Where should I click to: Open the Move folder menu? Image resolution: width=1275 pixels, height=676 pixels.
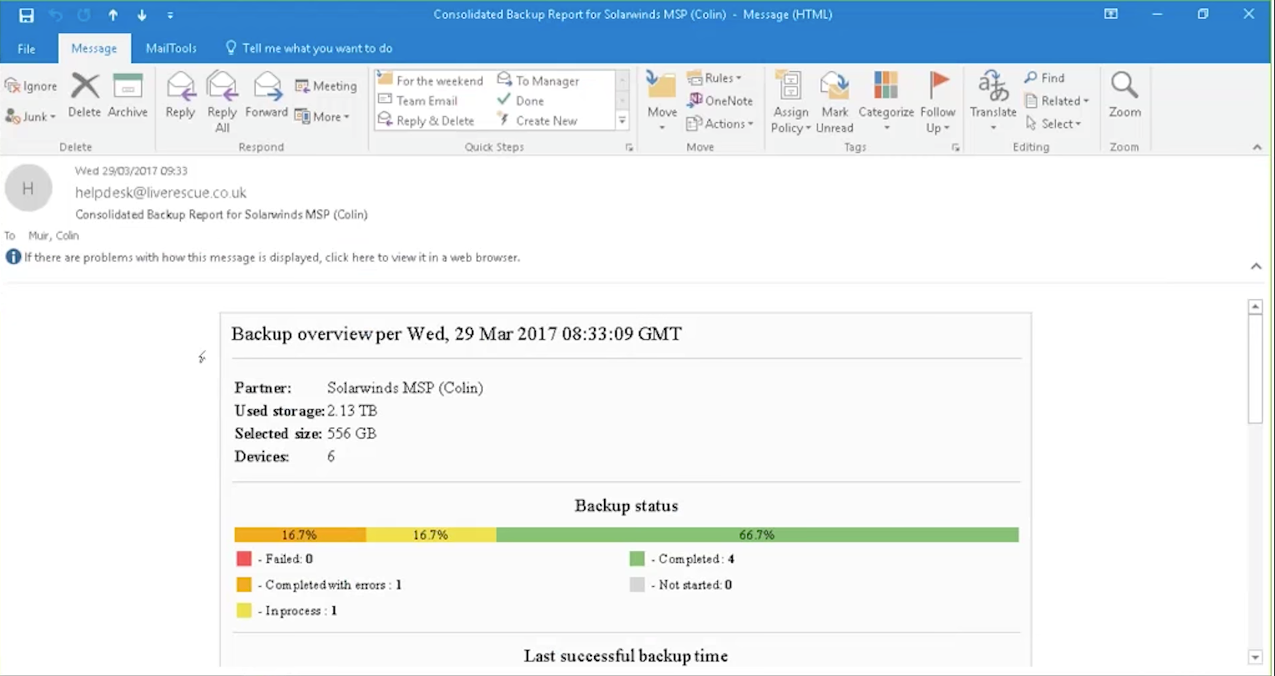pos(662,102)
